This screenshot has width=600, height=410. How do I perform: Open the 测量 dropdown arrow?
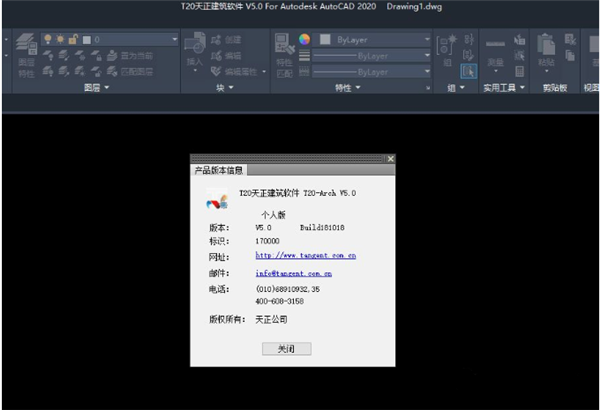click(x=496, y=71)
